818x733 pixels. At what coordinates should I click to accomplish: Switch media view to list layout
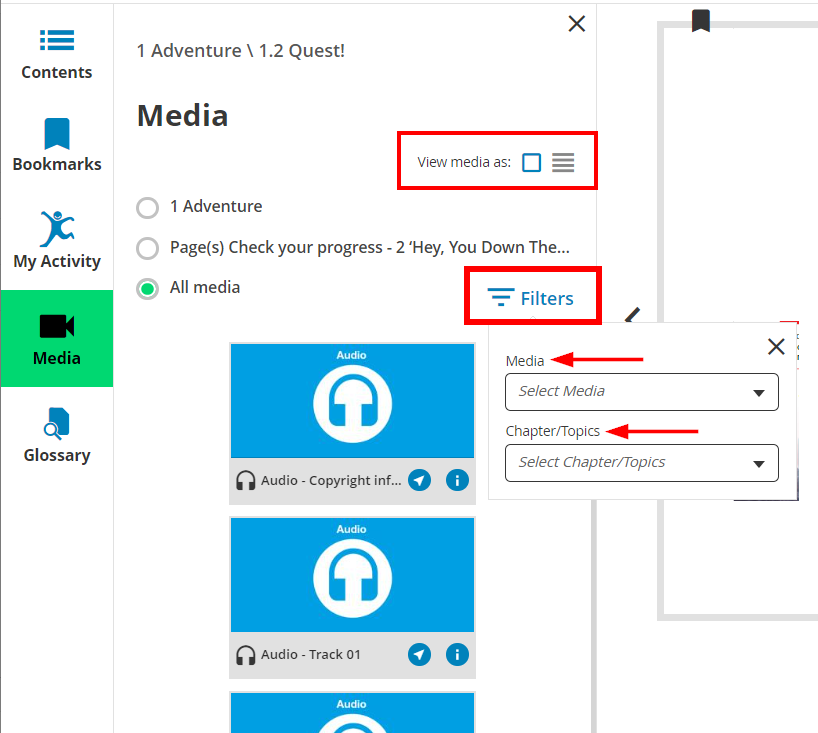563,163
